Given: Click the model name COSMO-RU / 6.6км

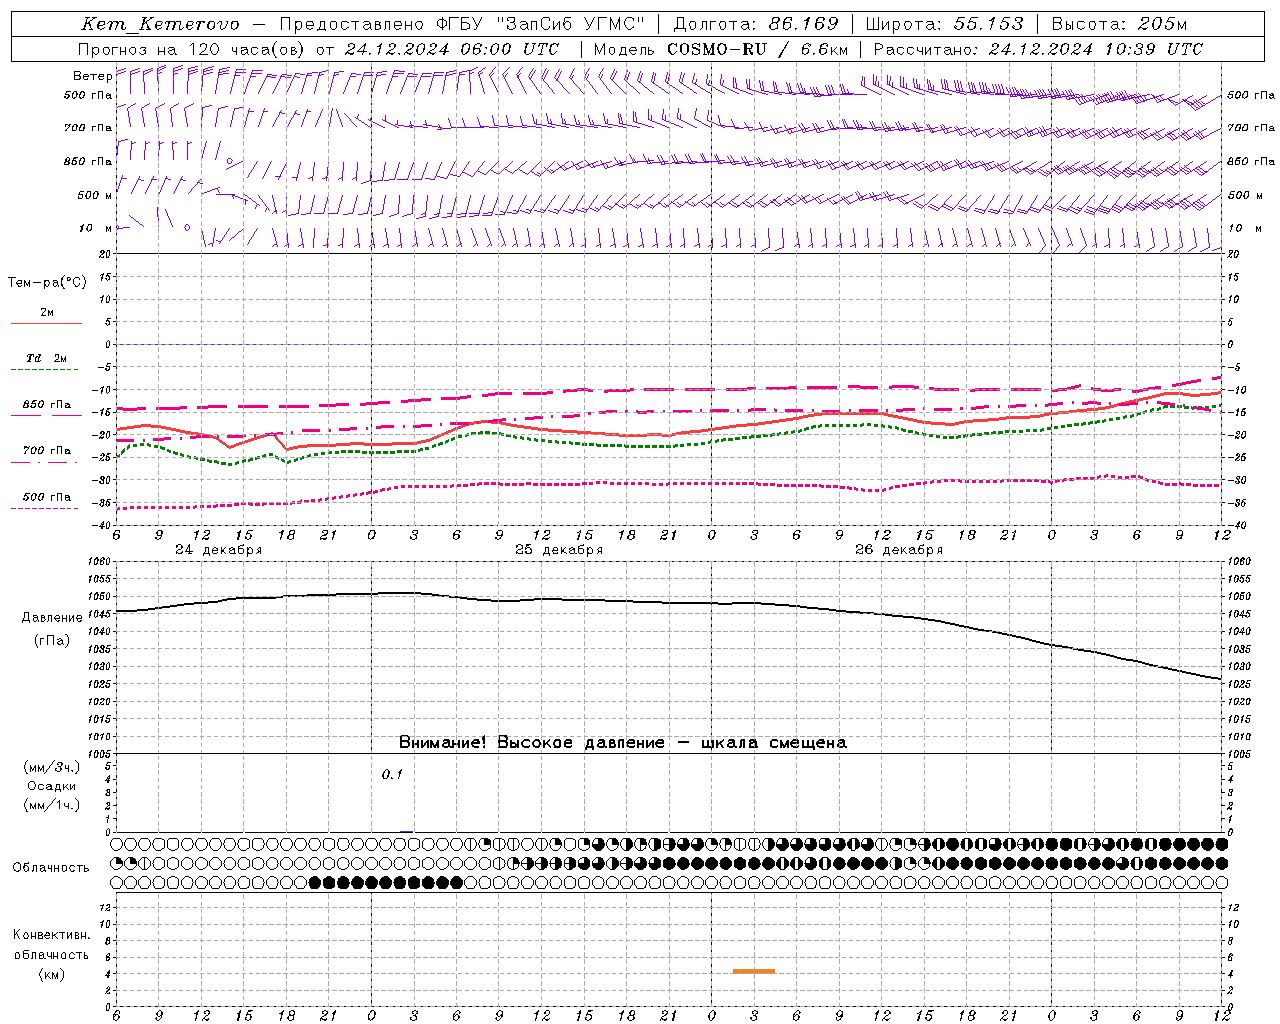Looking at the screenshot, I should pos(758,48).
